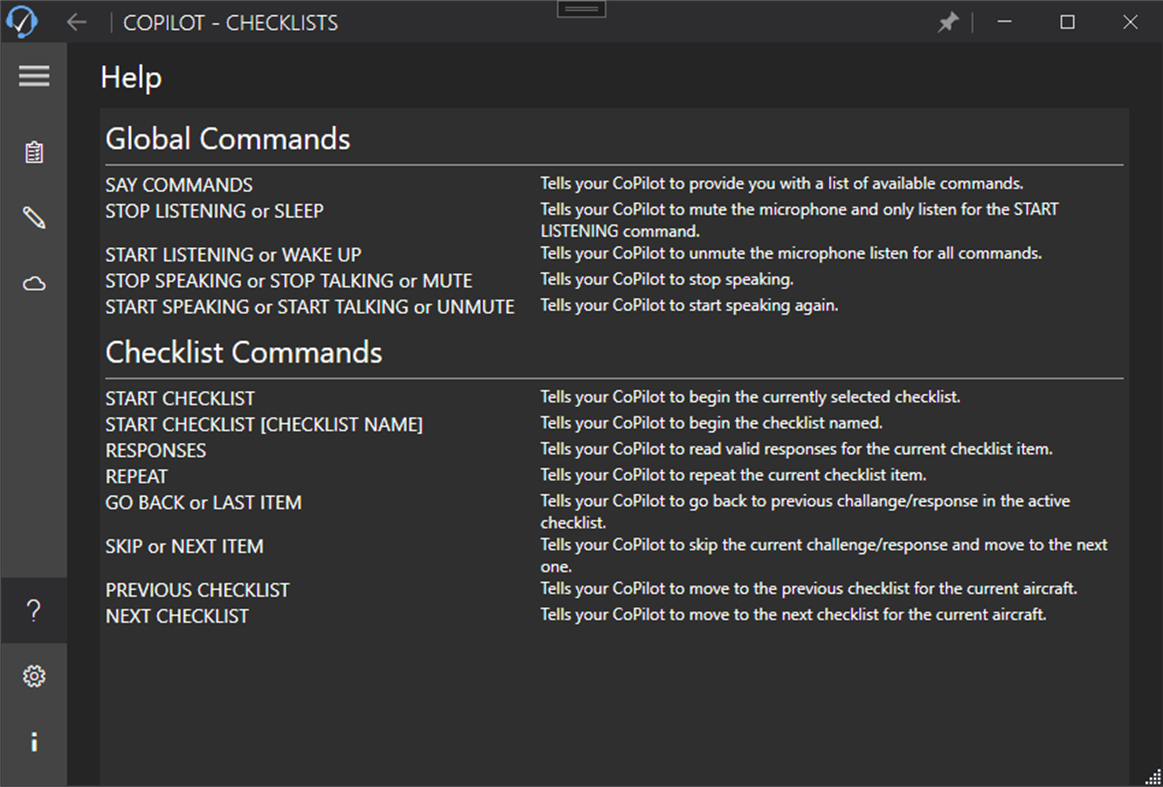Click the Checklist Commands section header

click(243, 352)
